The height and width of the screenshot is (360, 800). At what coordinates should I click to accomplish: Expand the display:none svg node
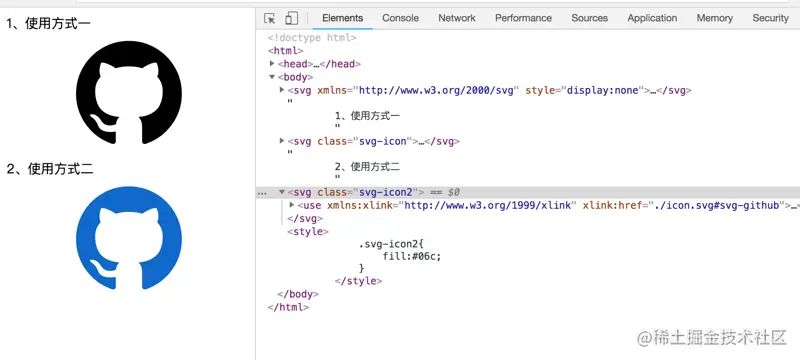pos(282,90)
